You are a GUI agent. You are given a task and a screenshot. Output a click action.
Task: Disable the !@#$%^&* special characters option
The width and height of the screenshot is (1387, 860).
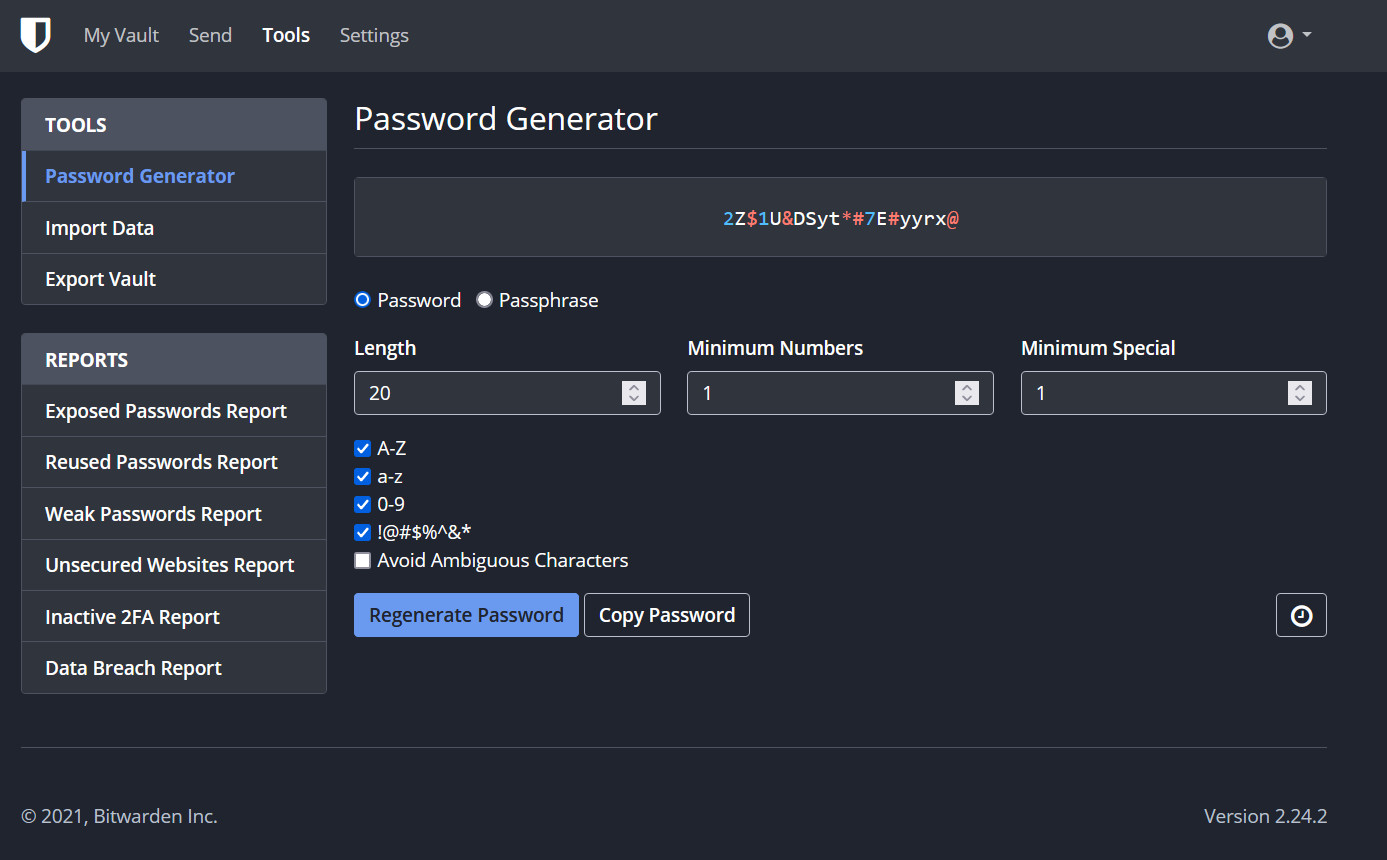(362, 532)
